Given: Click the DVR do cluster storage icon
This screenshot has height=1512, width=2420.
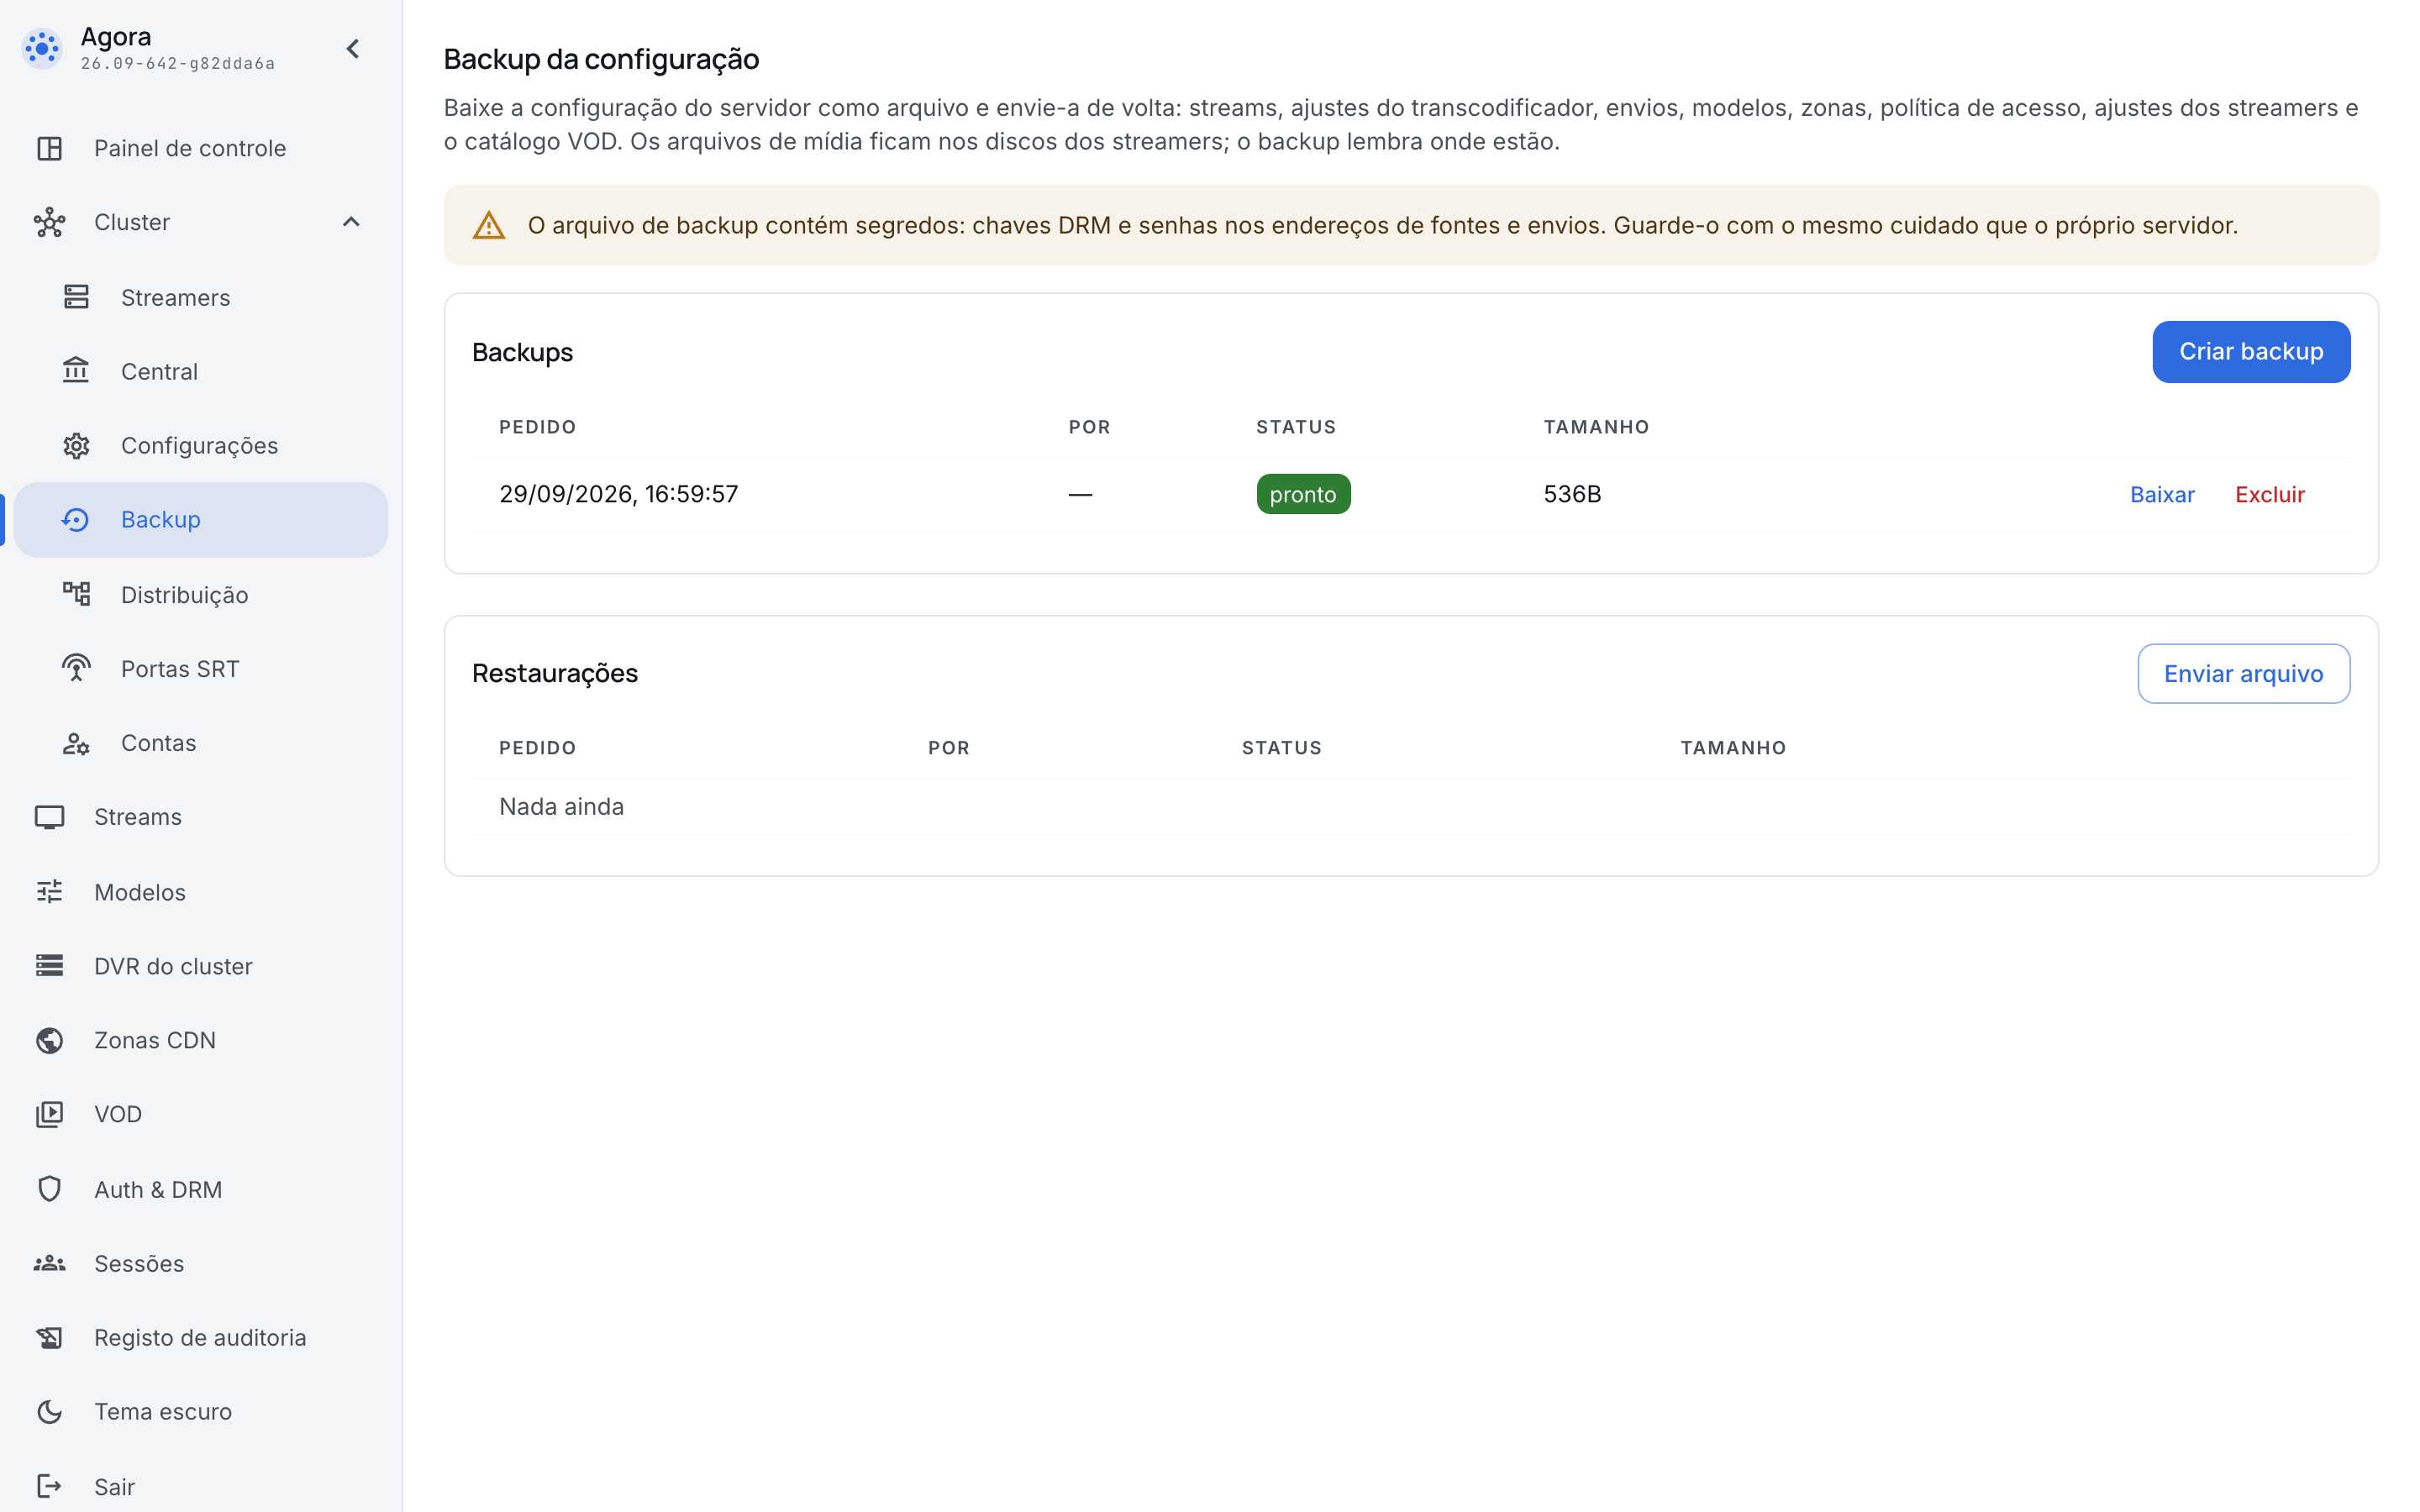Looking at the screenshot, I should point(49,965).
